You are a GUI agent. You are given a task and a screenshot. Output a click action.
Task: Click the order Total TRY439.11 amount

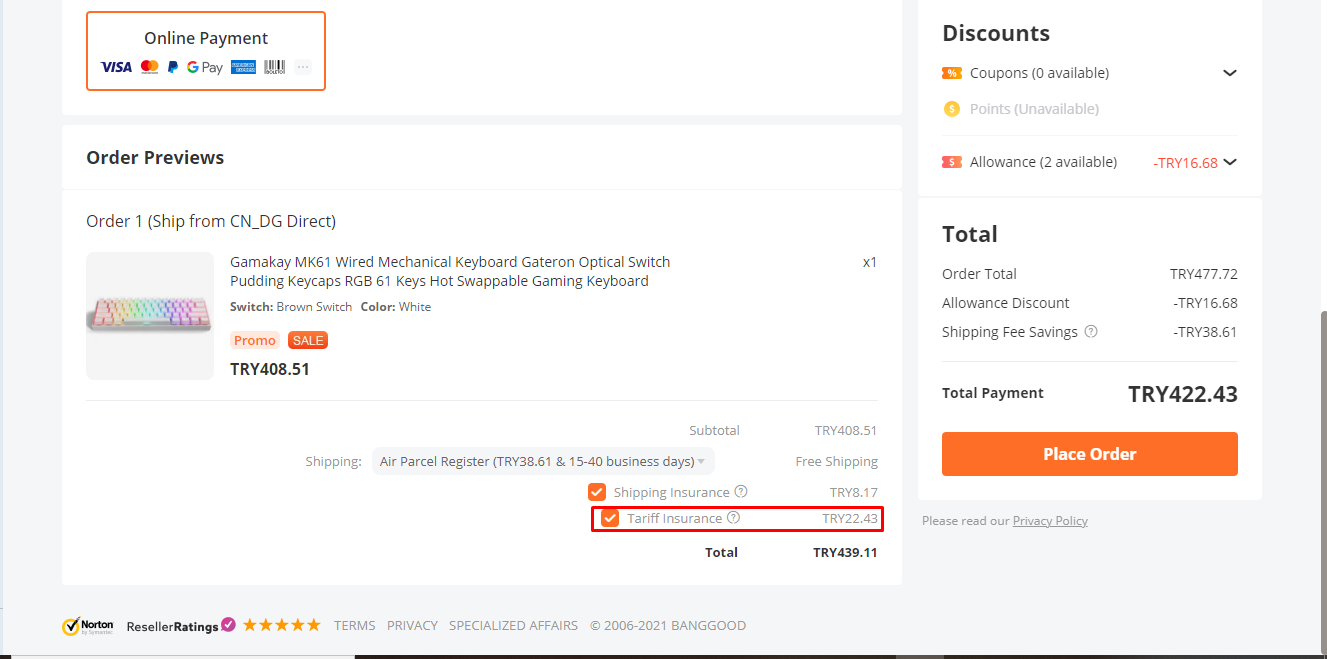pyautogui.click(x=845, y=552)
